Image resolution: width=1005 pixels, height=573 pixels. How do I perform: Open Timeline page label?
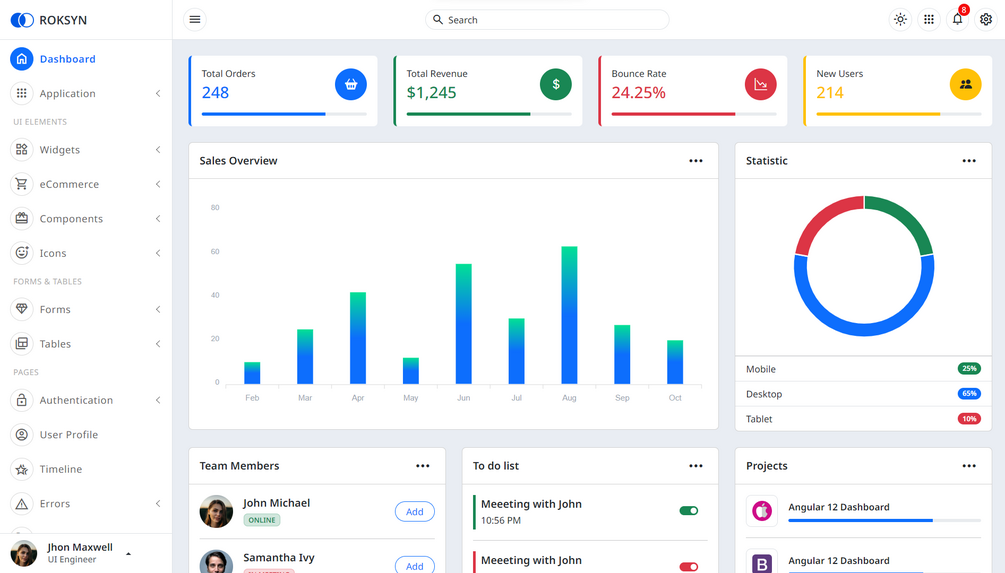pos(61,469)
